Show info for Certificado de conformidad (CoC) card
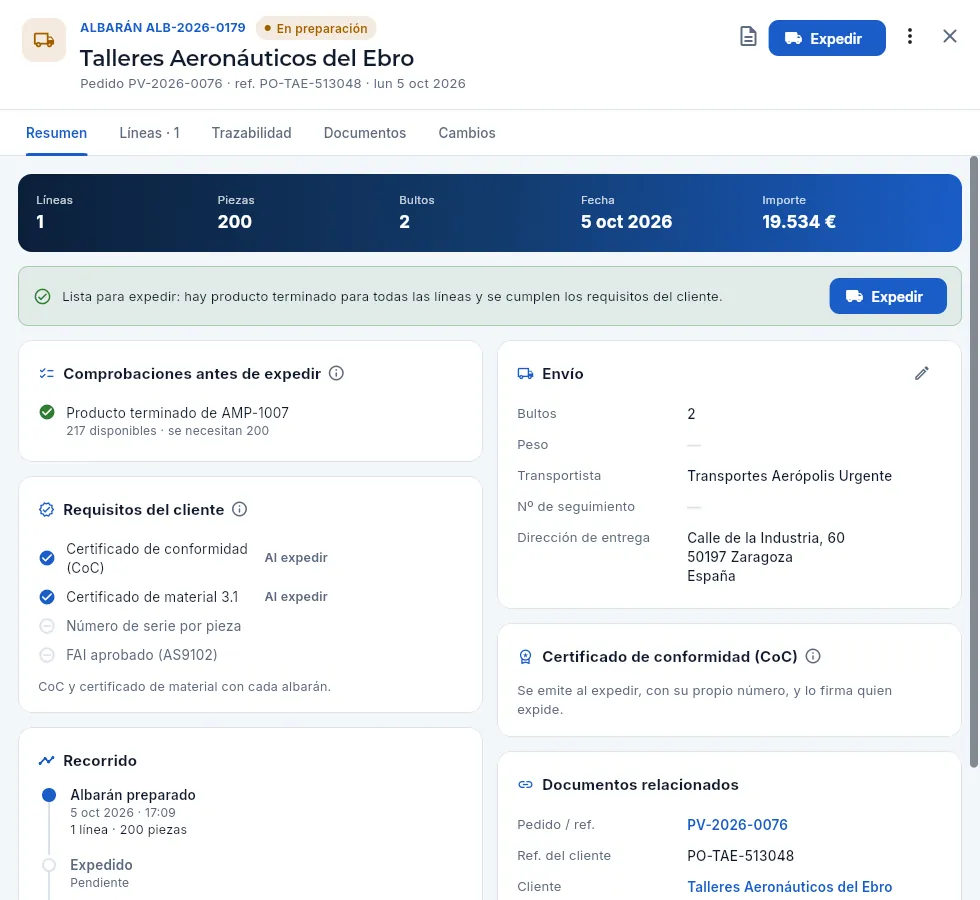 click(x=813, y=656)
